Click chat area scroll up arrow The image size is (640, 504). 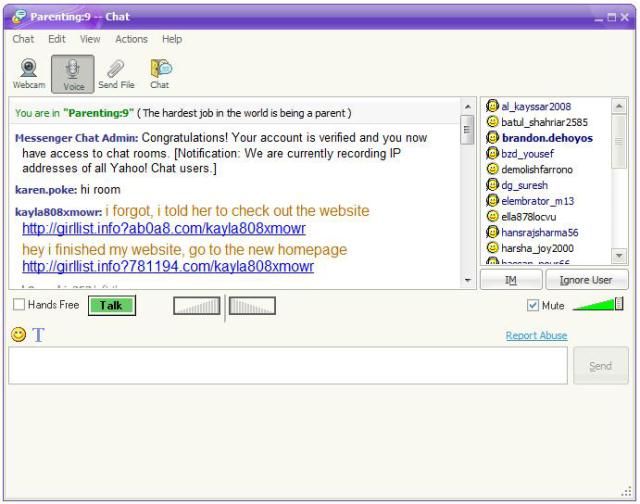point(468,107)
